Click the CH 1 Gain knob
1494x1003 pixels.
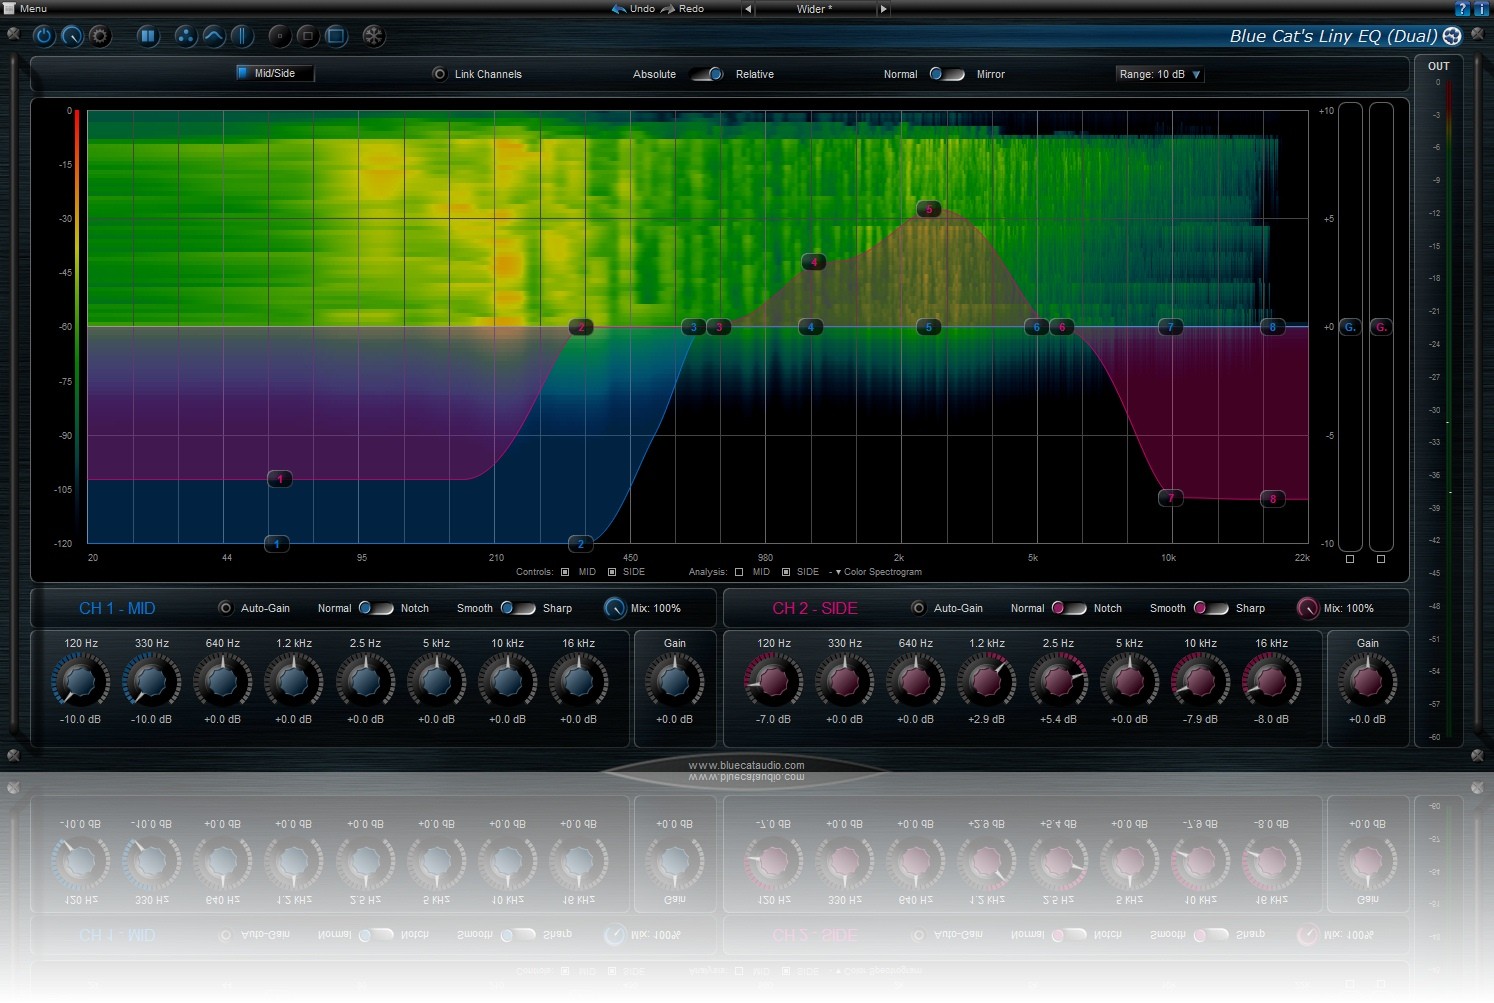pos(674,682)
